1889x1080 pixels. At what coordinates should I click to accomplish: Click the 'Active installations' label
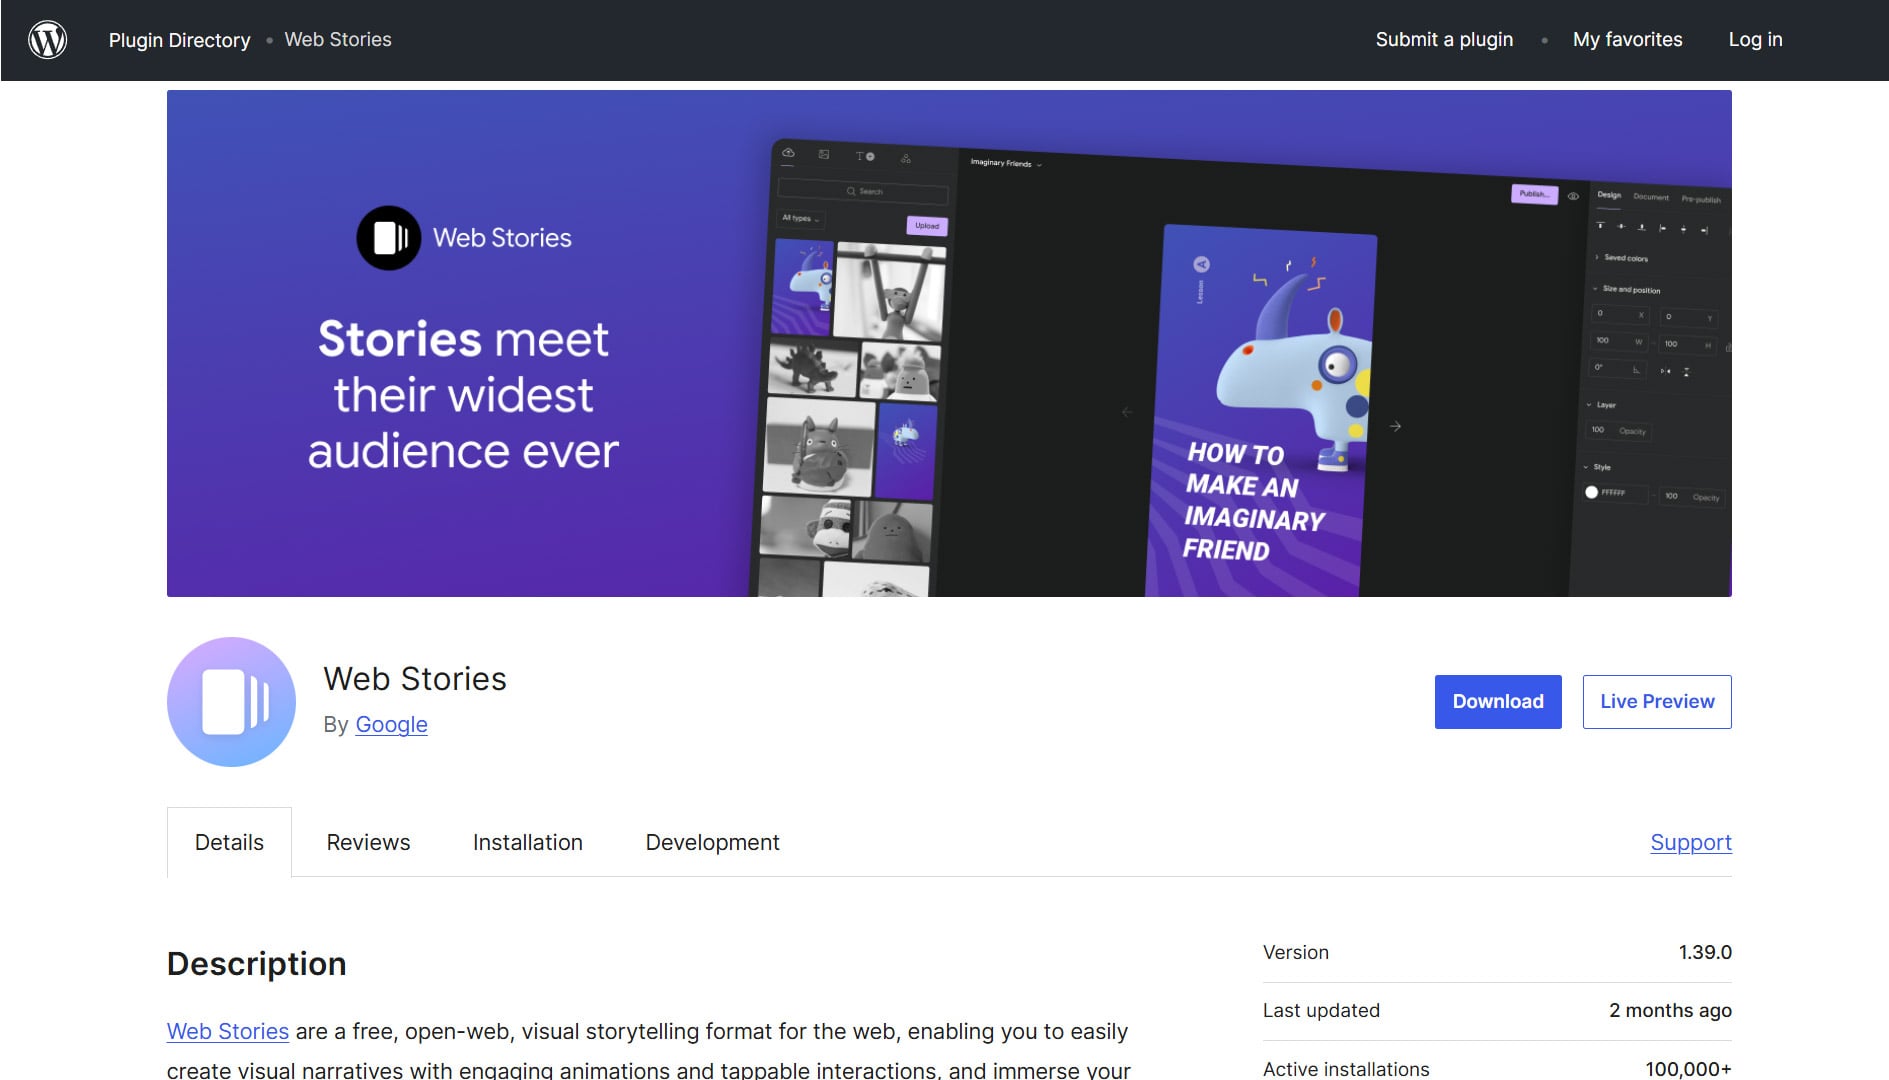(x=1346, y=1068)
